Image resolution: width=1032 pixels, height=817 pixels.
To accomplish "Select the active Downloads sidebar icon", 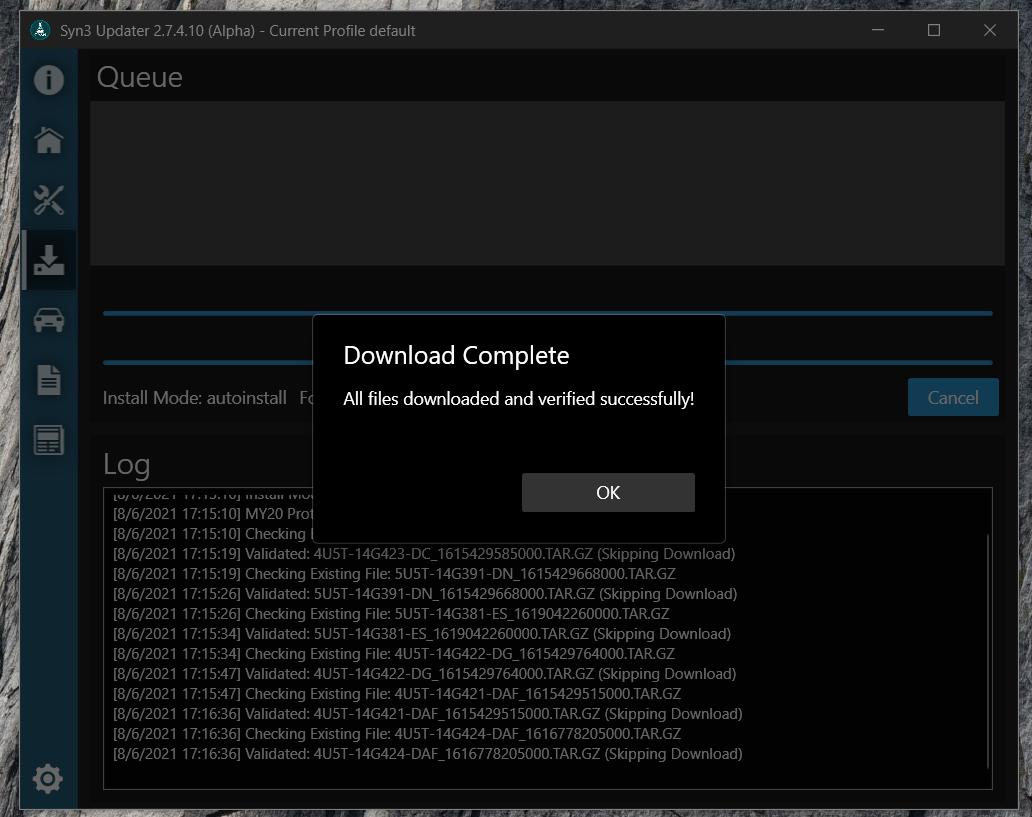I will pos(48,260).
